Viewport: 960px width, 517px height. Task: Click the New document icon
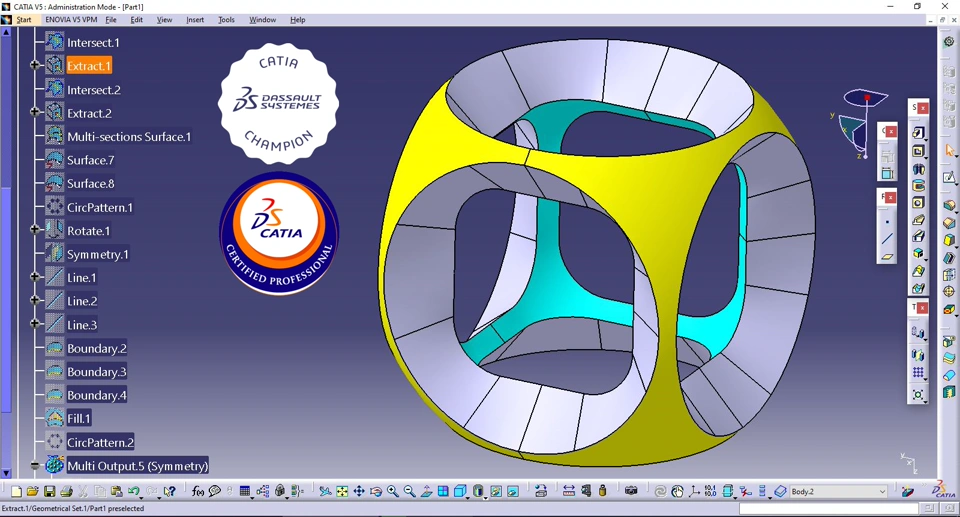point(17,491)
